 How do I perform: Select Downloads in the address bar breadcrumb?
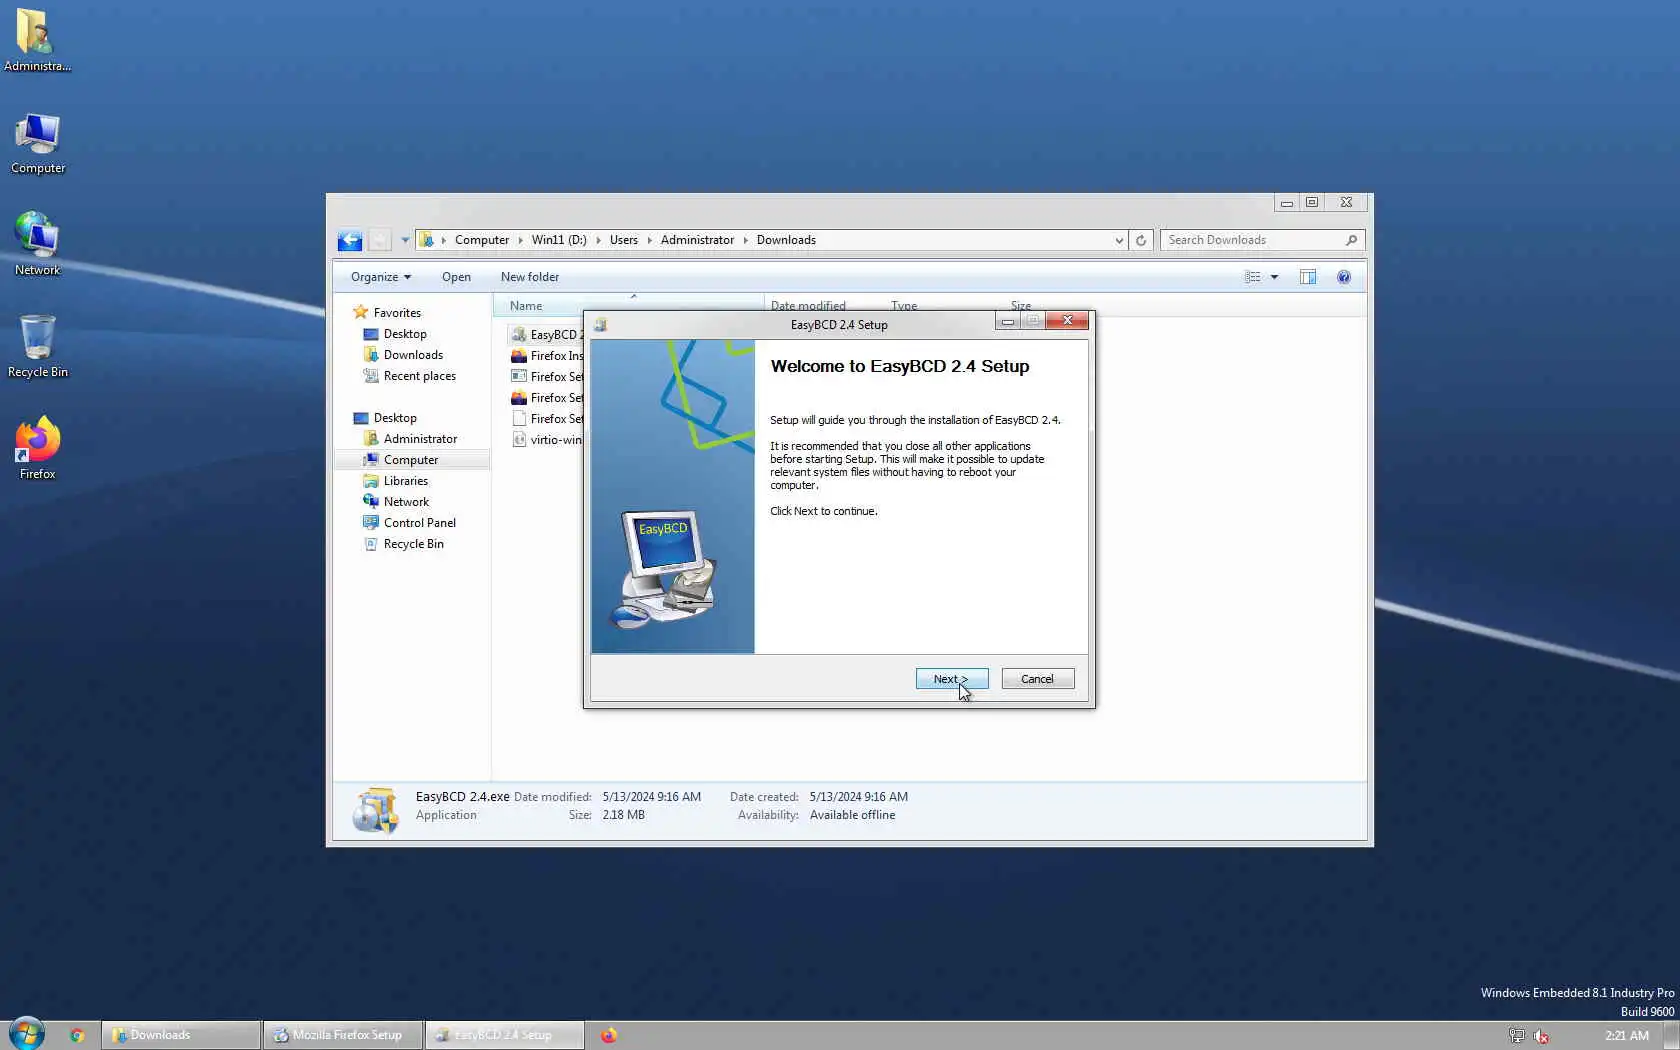click(x=786, y=240)
